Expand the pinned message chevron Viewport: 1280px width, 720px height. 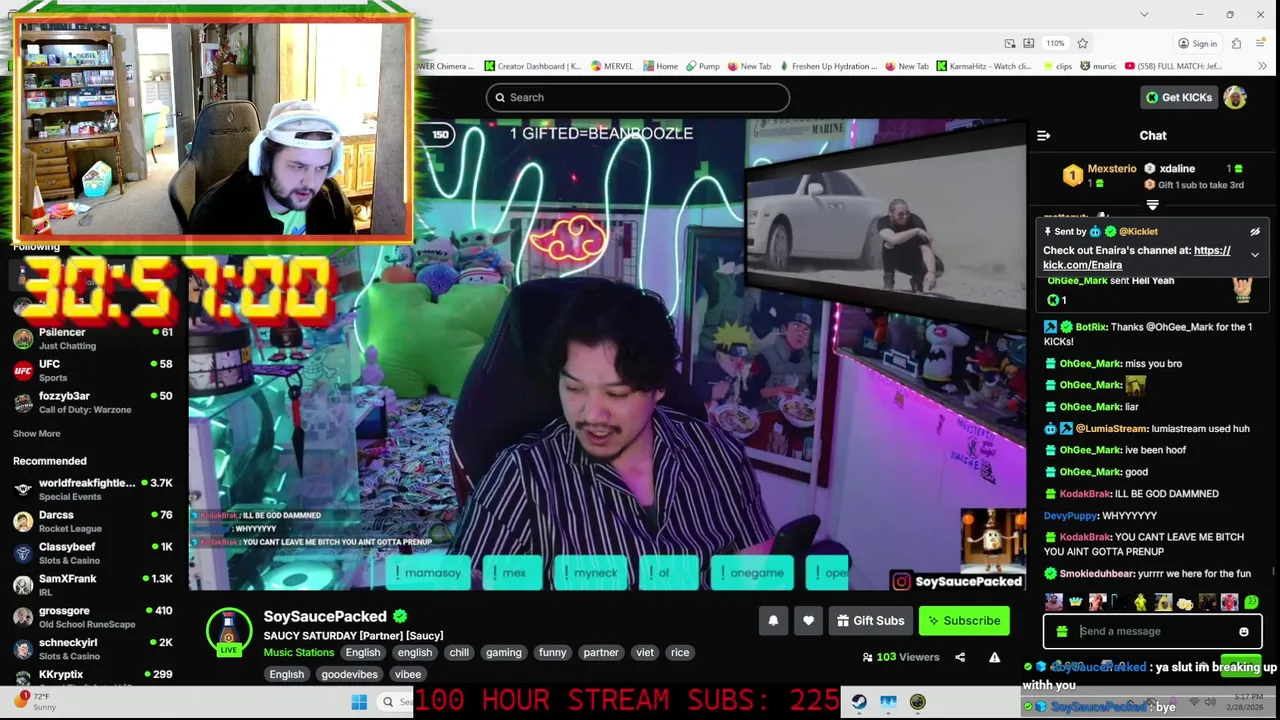1255,255
